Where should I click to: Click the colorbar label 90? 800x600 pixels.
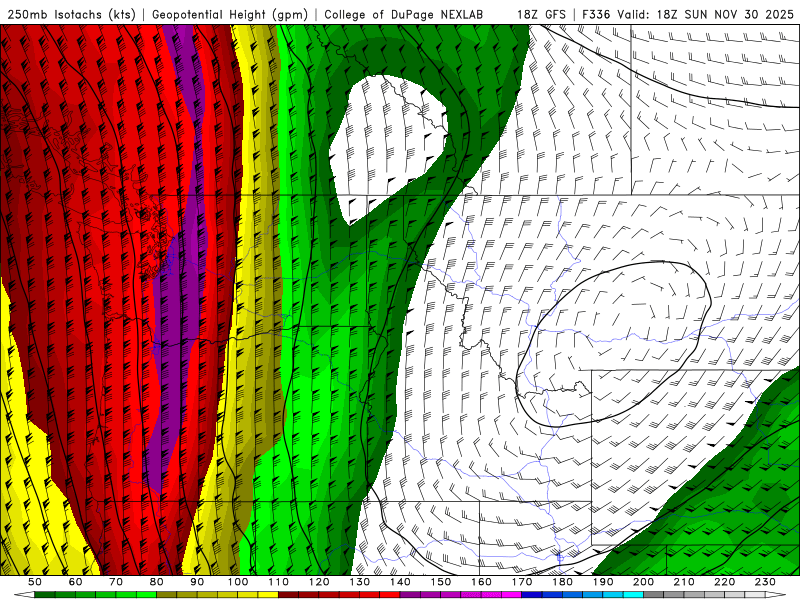click(x=197, y=582)
